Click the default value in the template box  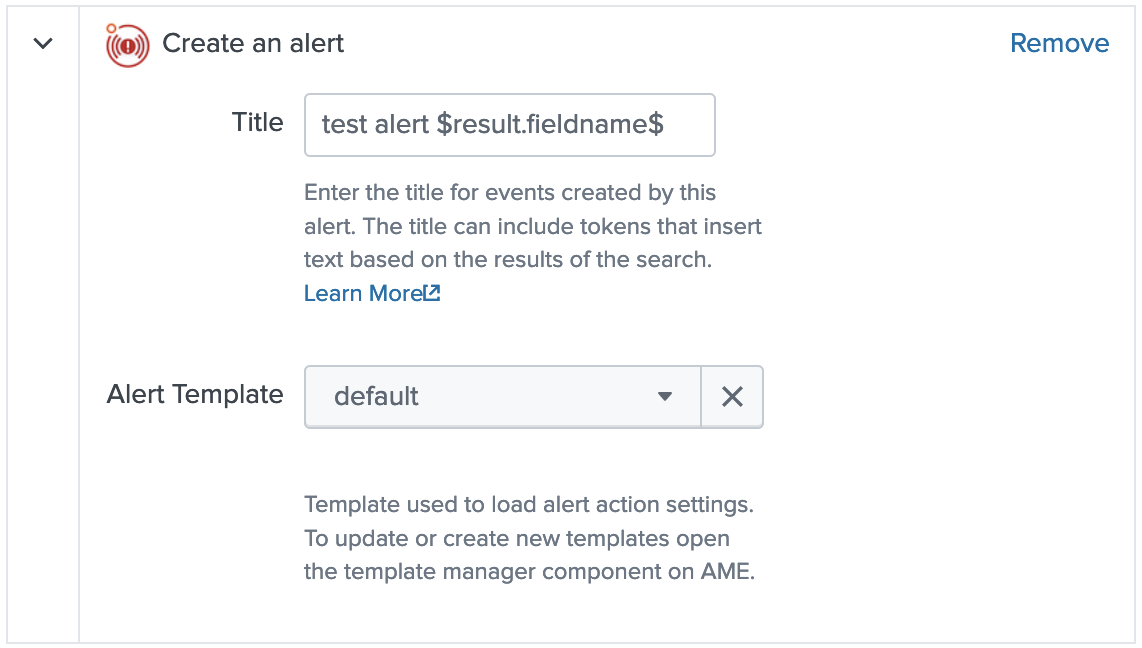(378, 396)
